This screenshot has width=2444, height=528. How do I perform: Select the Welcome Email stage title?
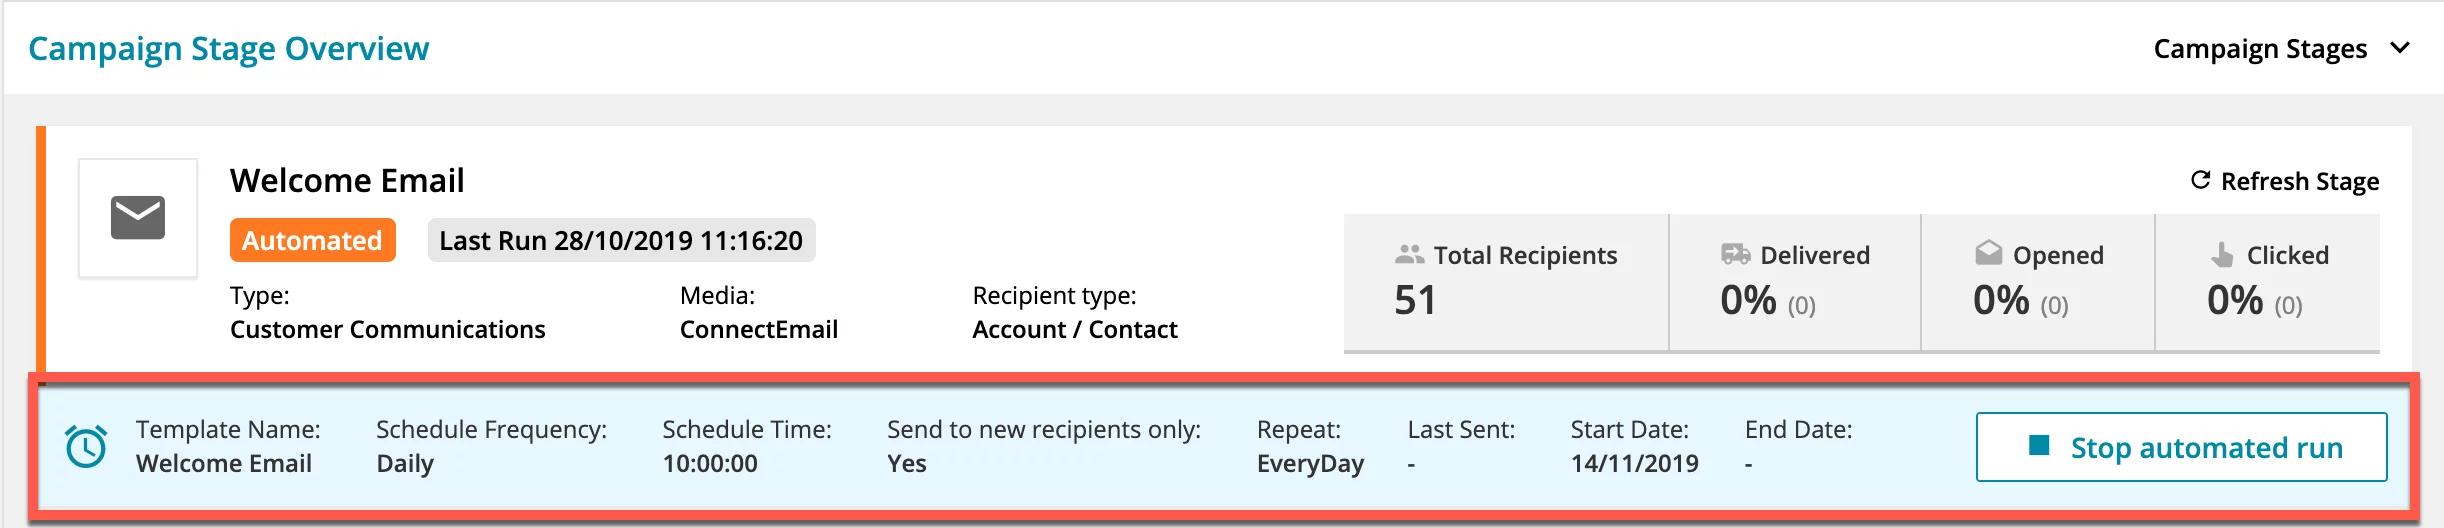click(x=347, y=180)
